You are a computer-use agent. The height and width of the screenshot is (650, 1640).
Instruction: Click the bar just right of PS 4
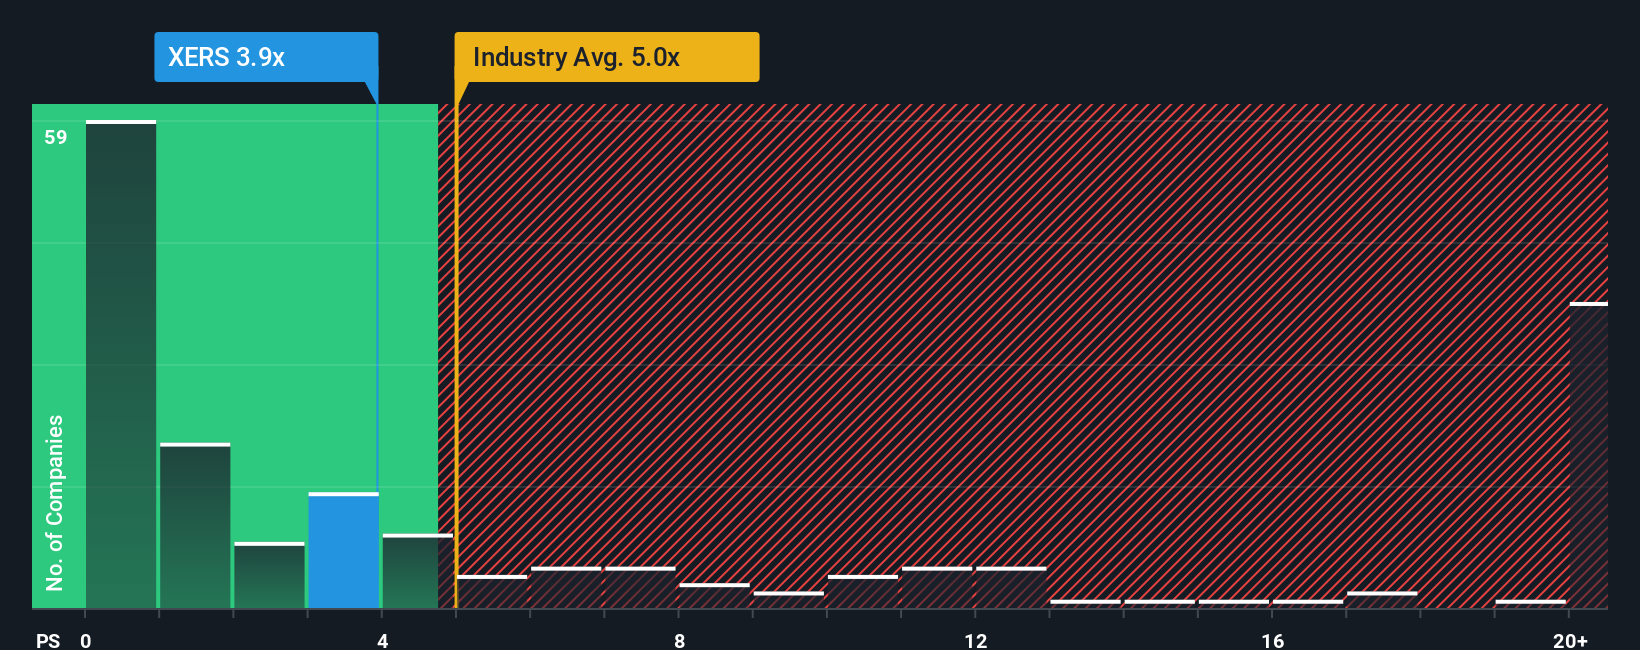coord(418,571)
